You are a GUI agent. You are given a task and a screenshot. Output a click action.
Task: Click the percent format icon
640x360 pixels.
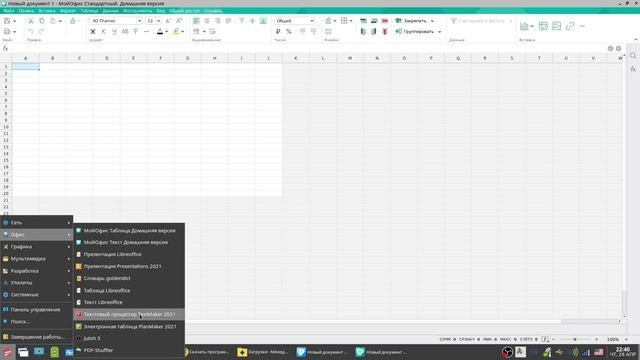coord(289,31)
